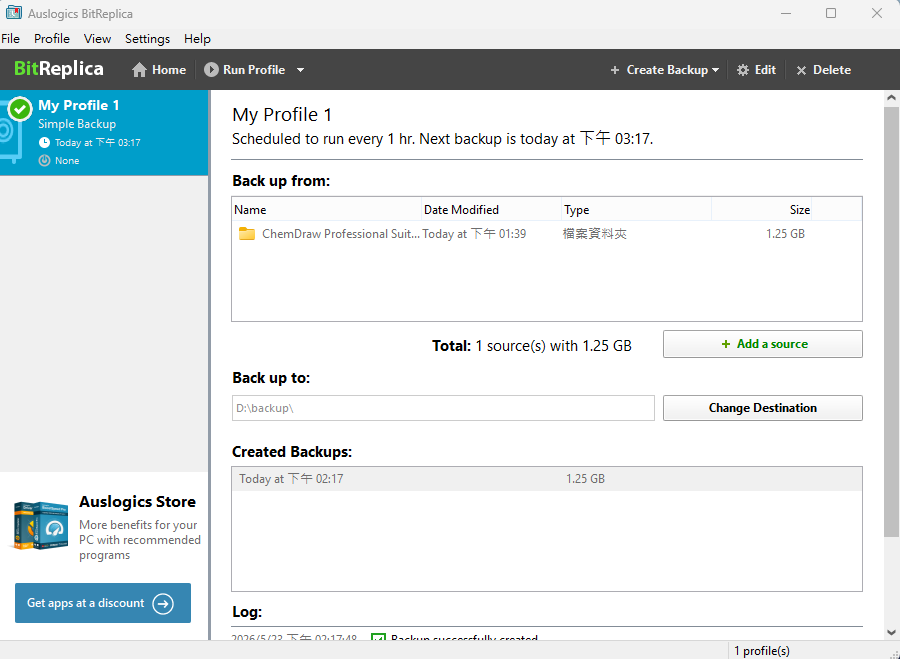Open the Help menu
Image resolution: width=900 pixels, height=659 pixels.
[x=197, y=38]
